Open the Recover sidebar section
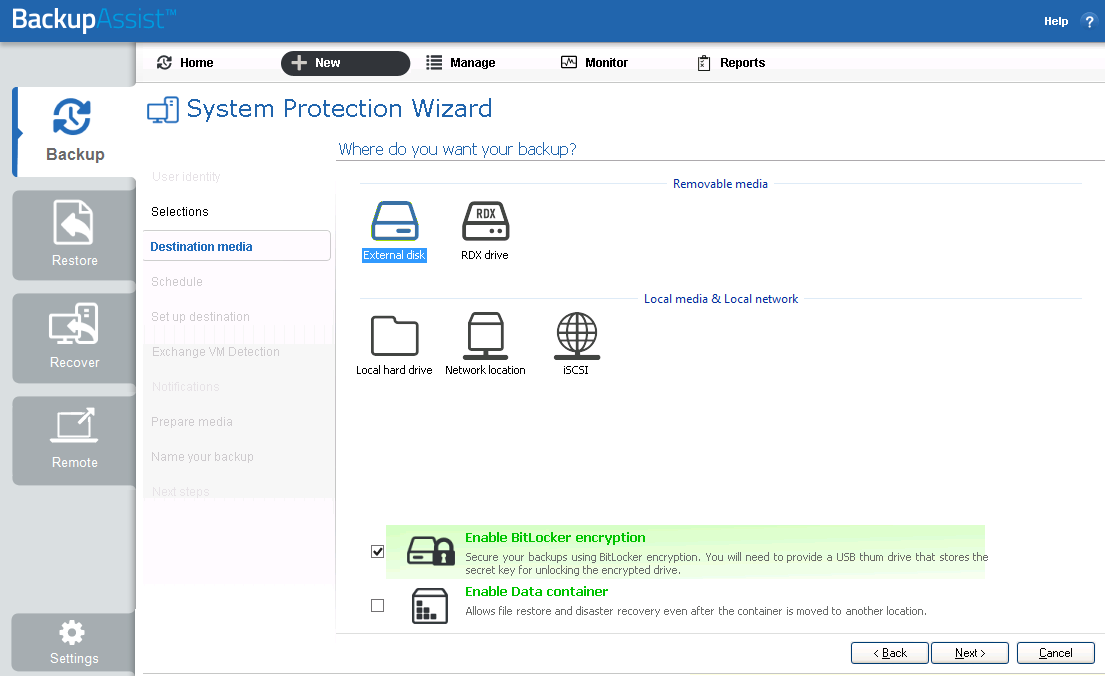The height and width of the screenshot is (676, 1105). (75, 338)
